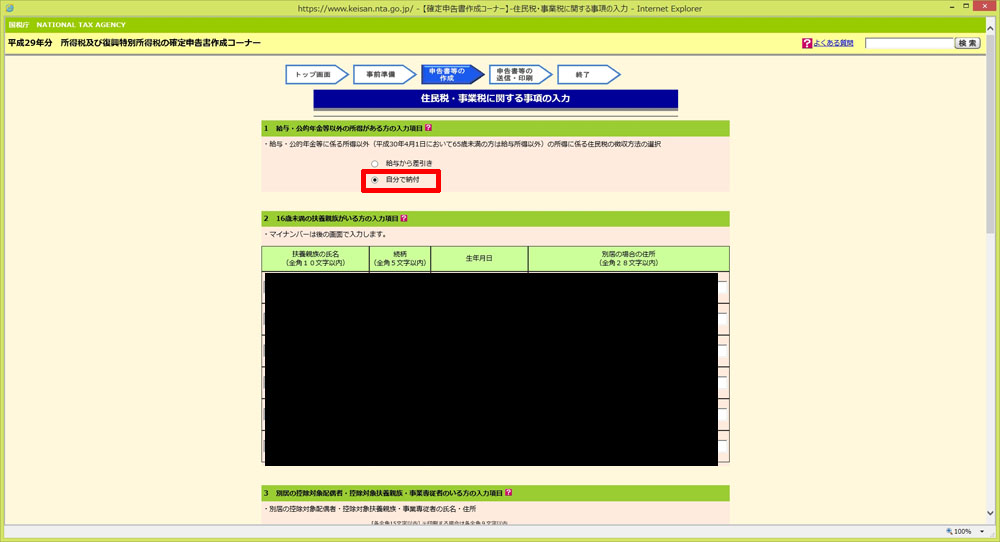Minimize the Internet Explorer window
Image resolution: width=1000 pixels, height=542 pixels.
[x=951, y=6]
